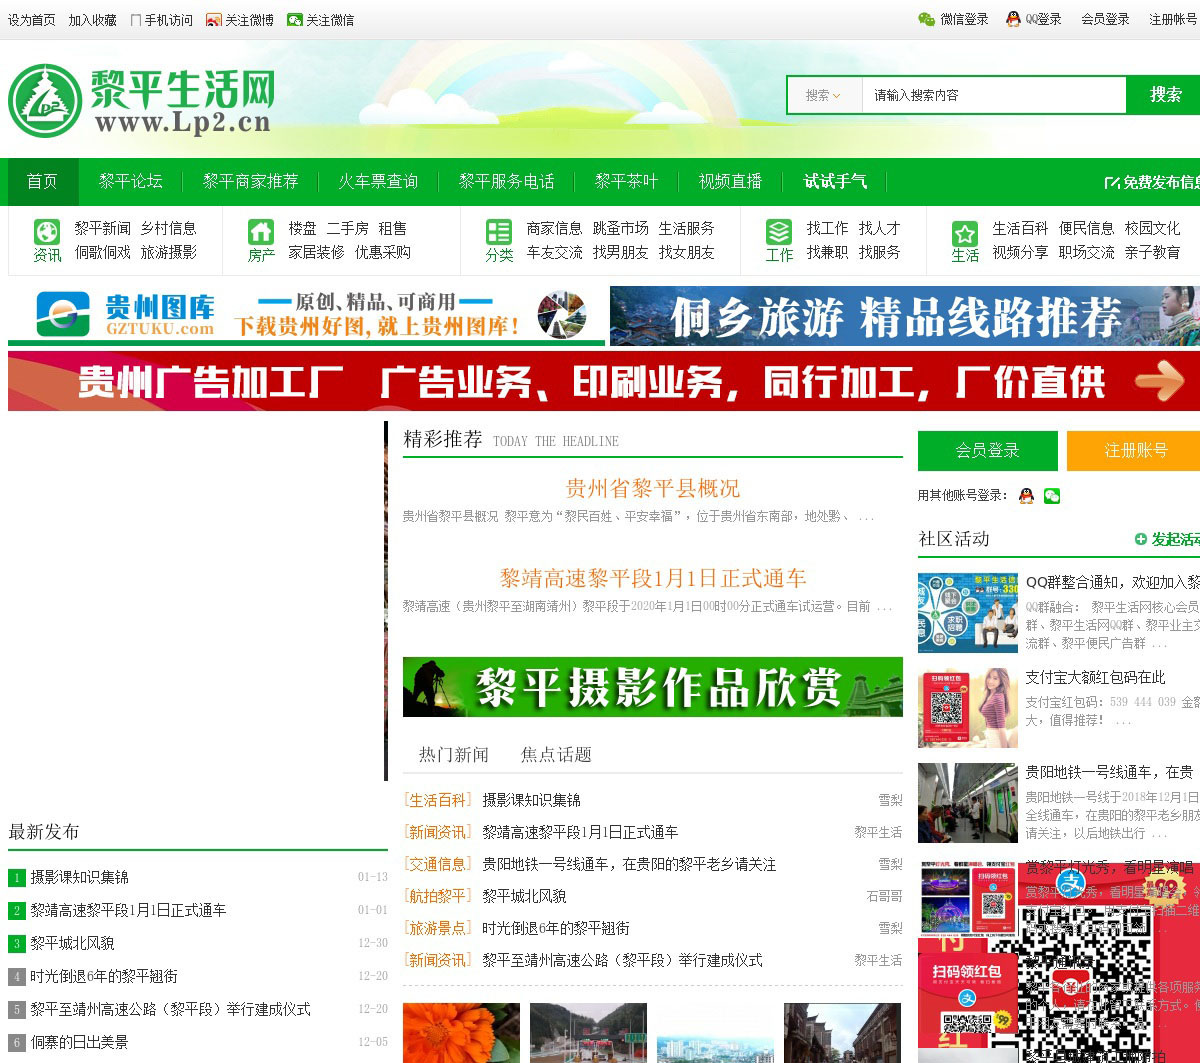1200x1063 pixels.
Task: Click the 黎平摄影作品欣赏 banner
Action: 652,687
